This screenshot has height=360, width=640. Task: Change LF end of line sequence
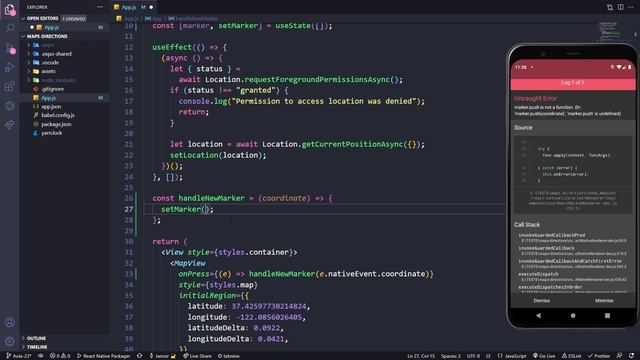488,356
